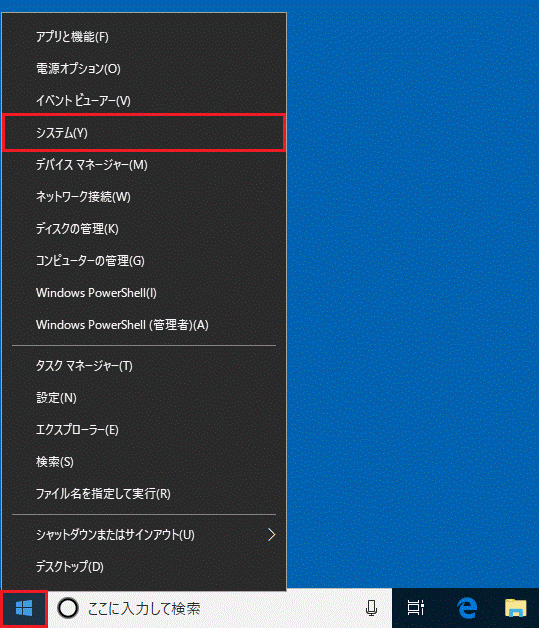This screenshot has height=628, width=539.
Task: Open 設定(N) from the menu
Action: coord(144,398)
